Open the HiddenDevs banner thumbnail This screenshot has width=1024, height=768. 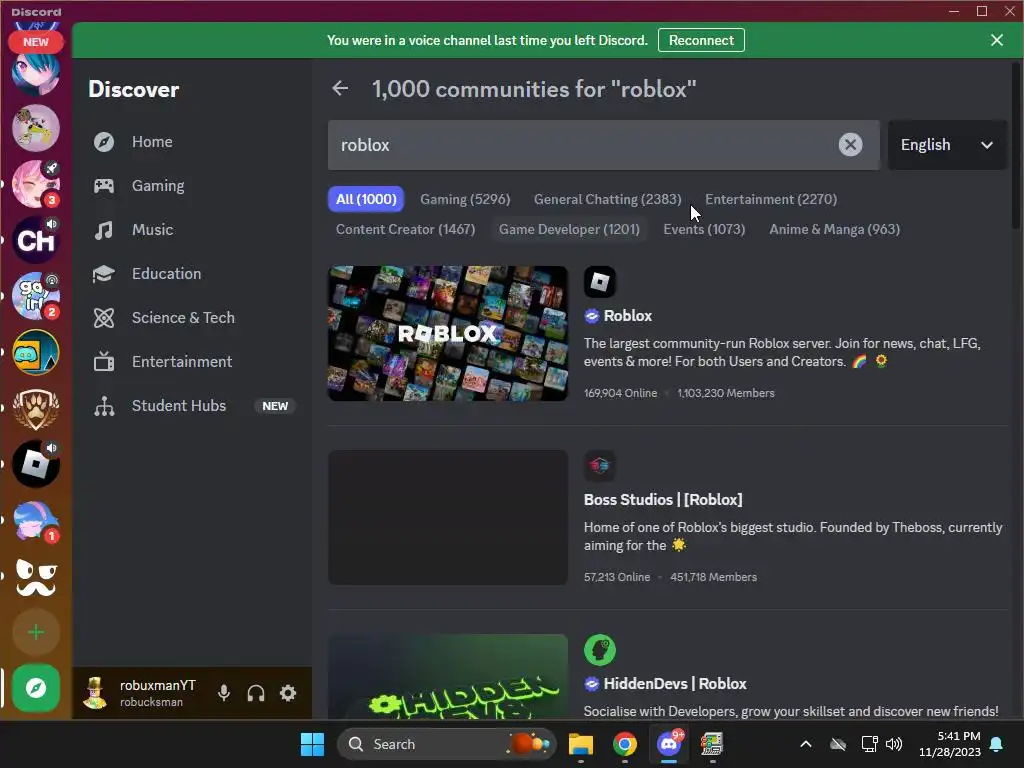(x=447, y=677)
